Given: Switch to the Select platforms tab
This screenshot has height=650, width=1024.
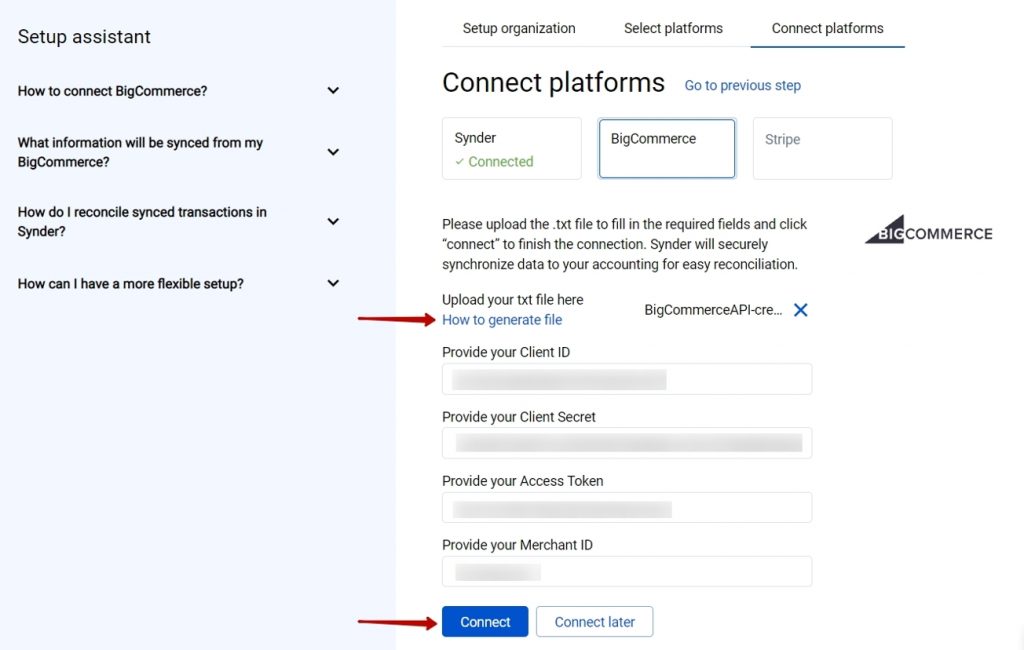Looking at the screenshot, I should click(673, 28).
